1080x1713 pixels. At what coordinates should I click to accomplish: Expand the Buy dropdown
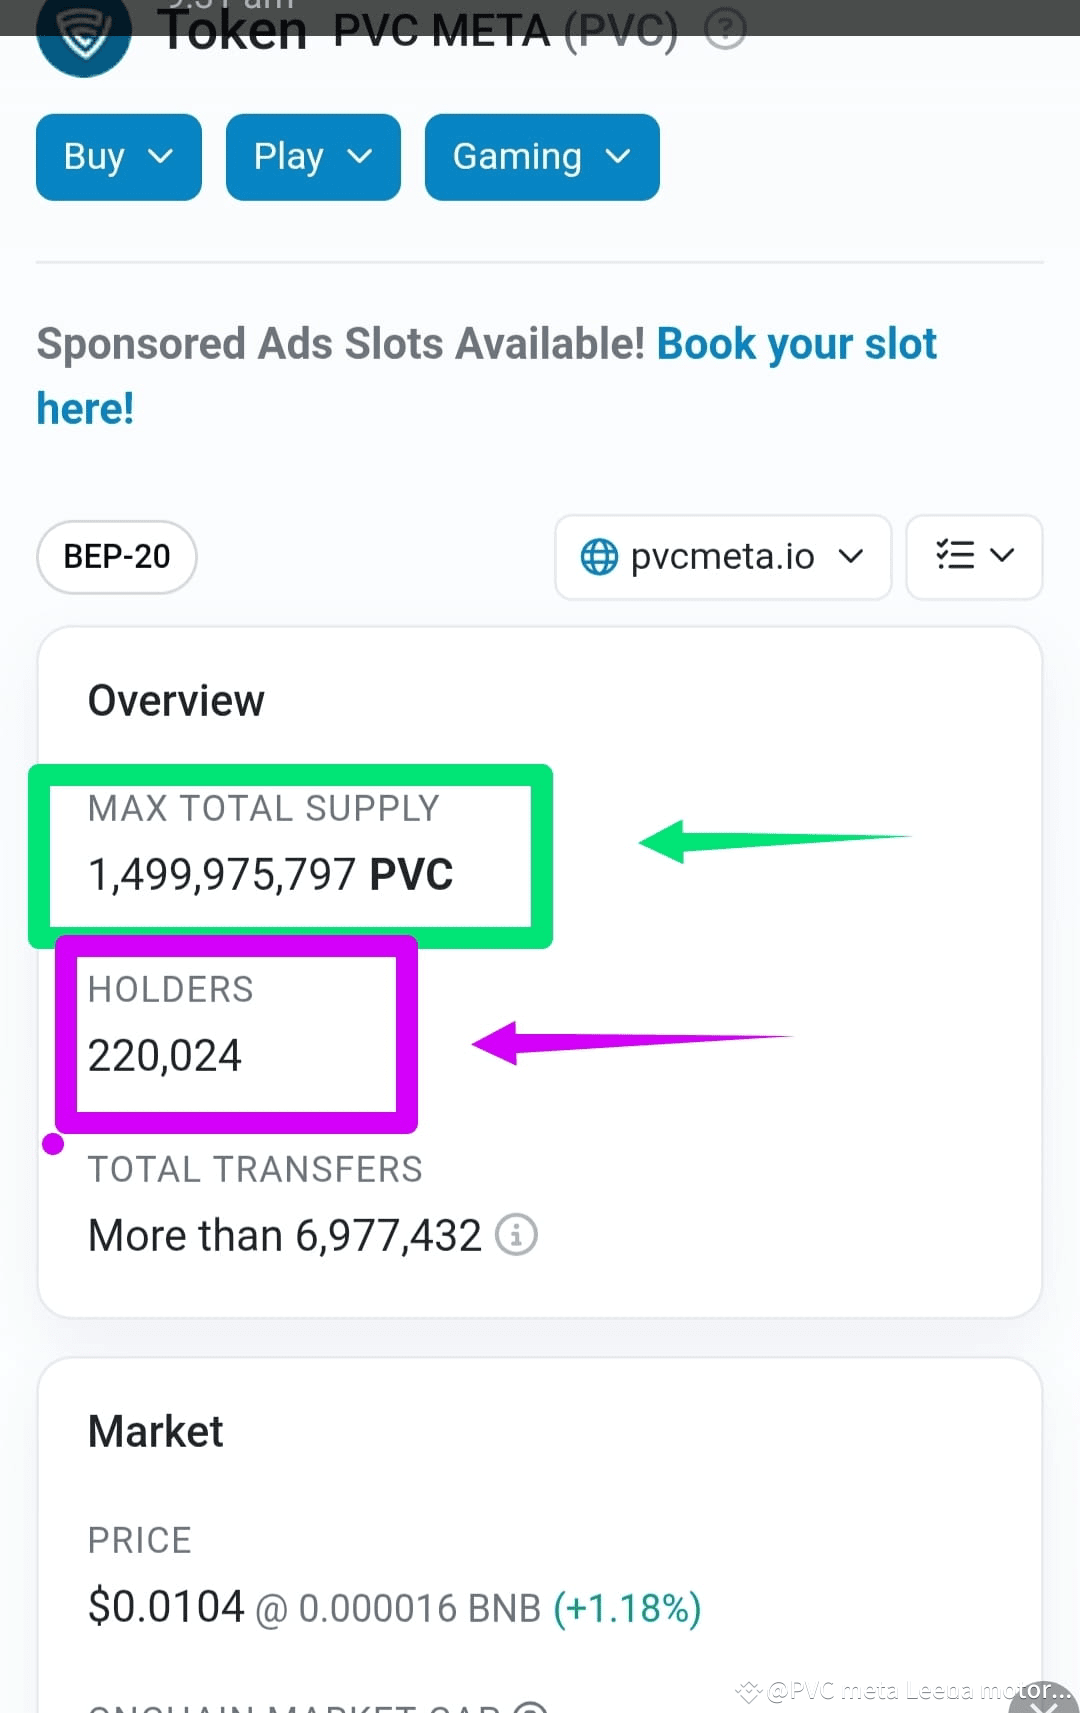(x=118, y=157)
